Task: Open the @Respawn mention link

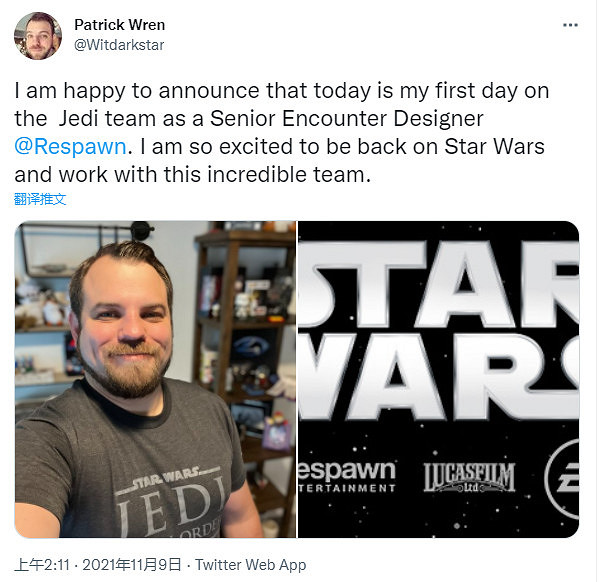Action: coord(70,147)
